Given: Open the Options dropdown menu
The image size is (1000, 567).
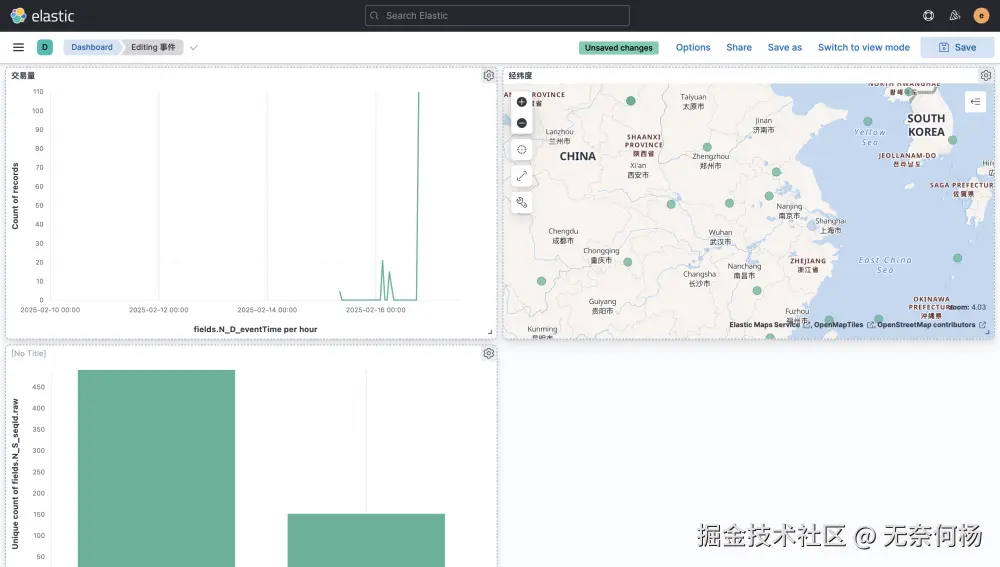Looking at the screenshot, I should coord(693,47).
